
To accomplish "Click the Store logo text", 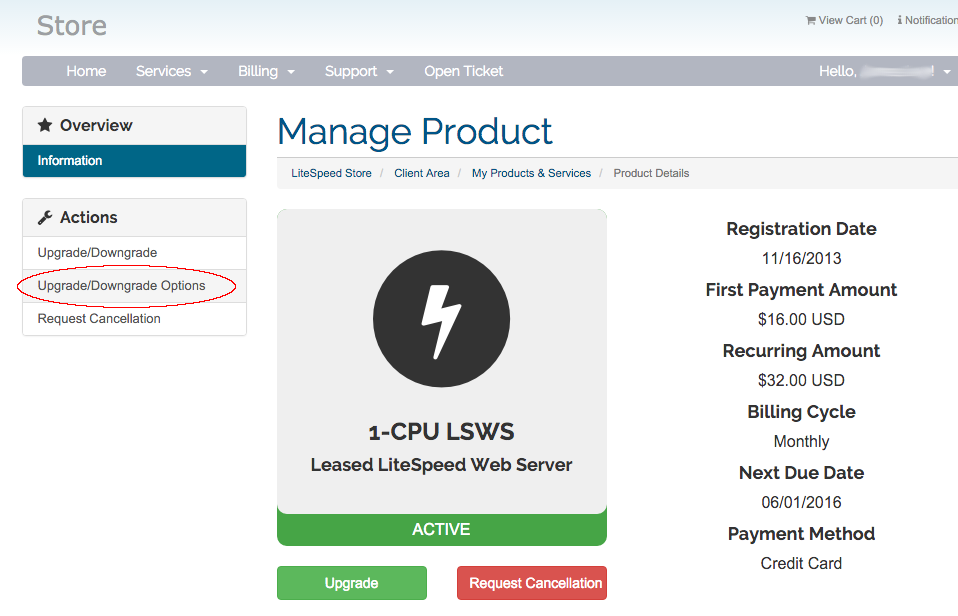I will (71, 26).
